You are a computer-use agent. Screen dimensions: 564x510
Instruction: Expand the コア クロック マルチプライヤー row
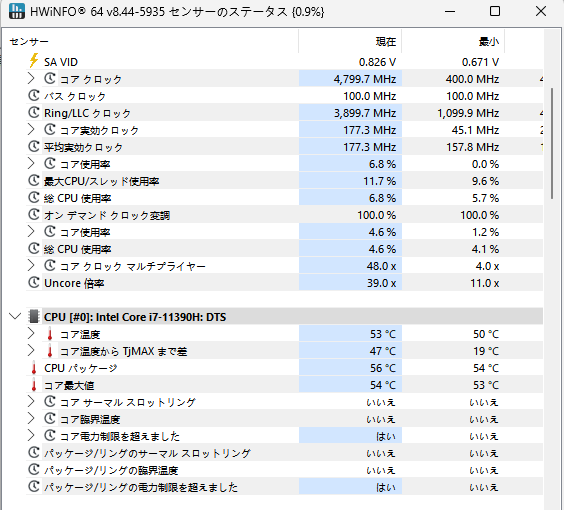tap(31, 266)
